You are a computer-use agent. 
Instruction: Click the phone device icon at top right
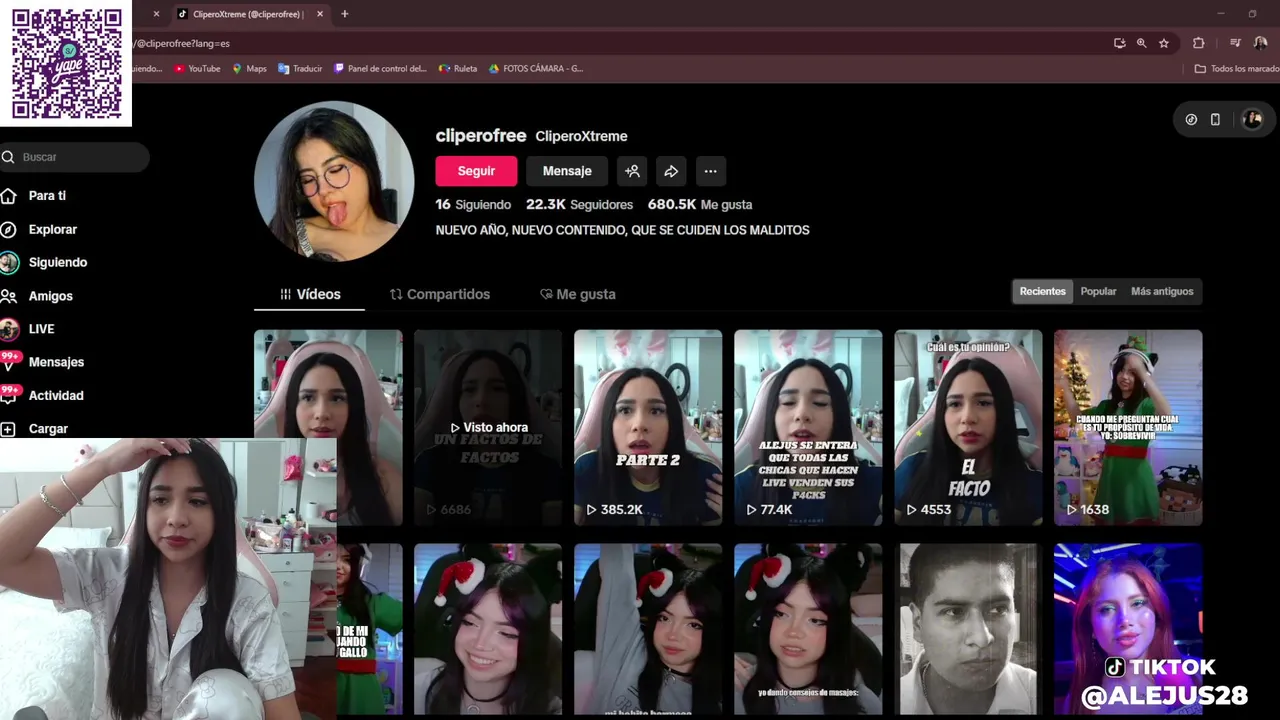click(1215, 119)
